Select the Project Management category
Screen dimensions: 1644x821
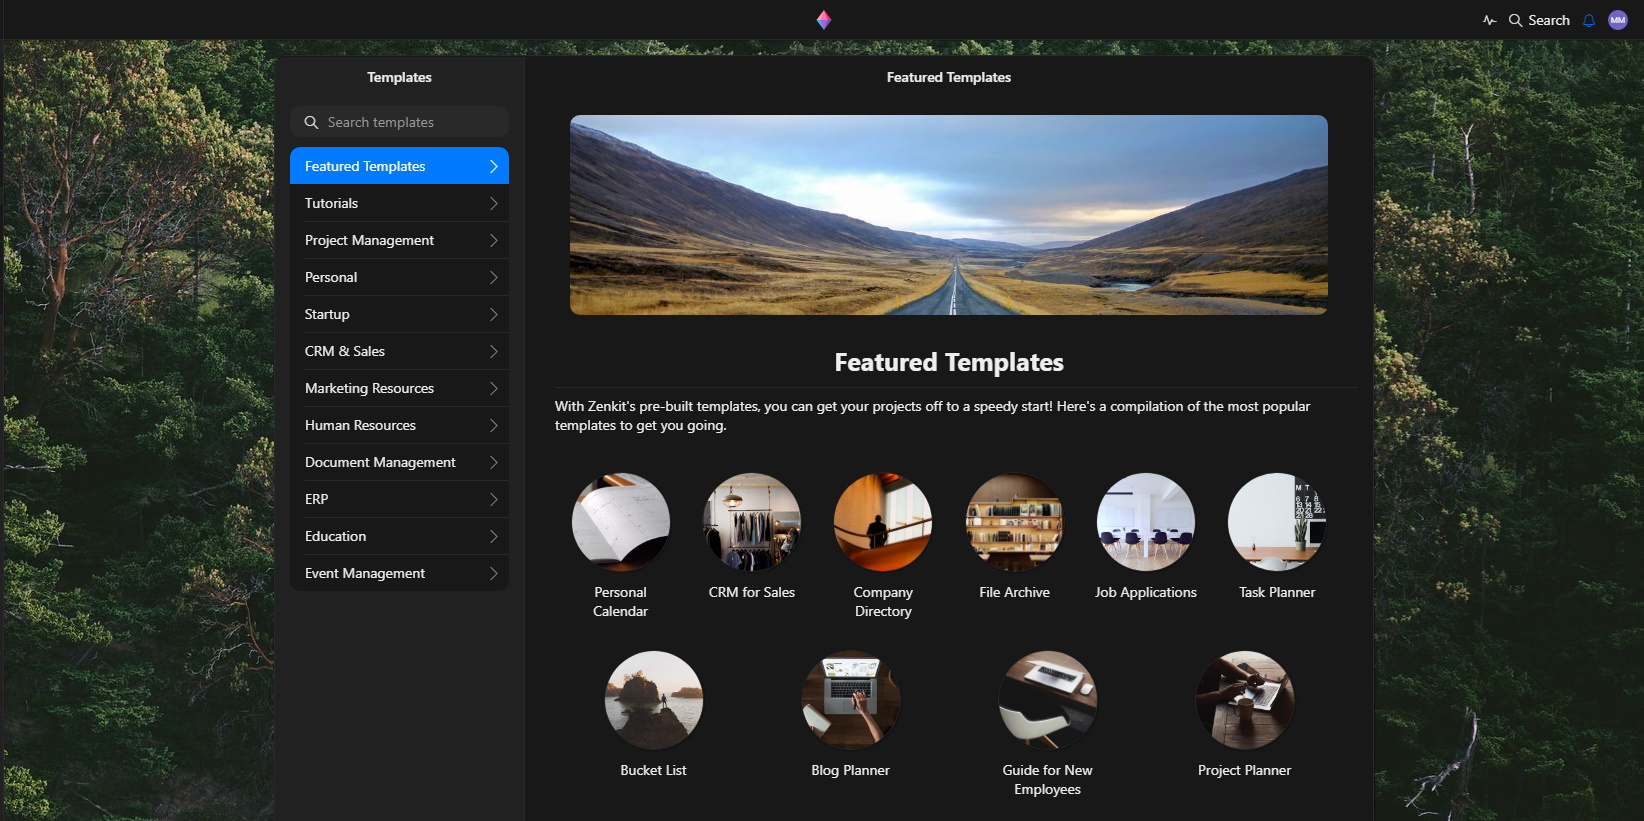pos(399,240)
